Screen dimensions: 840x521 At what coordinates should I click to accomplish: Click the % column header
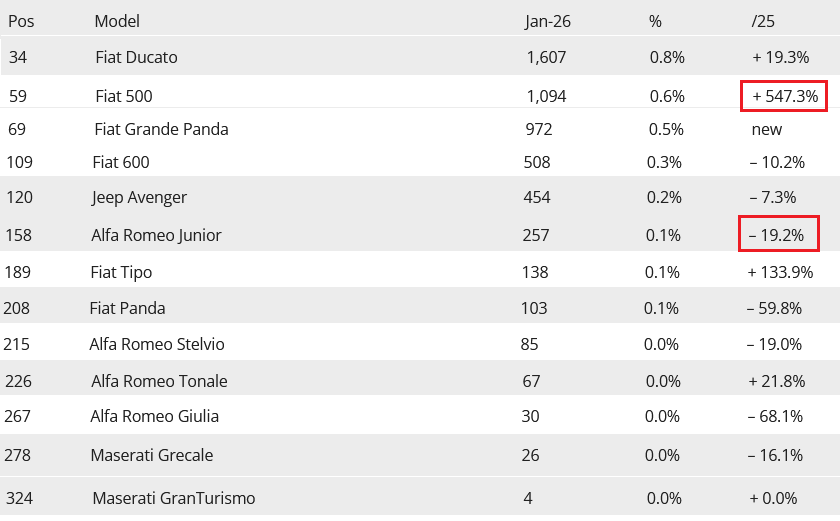click(655, 21)
